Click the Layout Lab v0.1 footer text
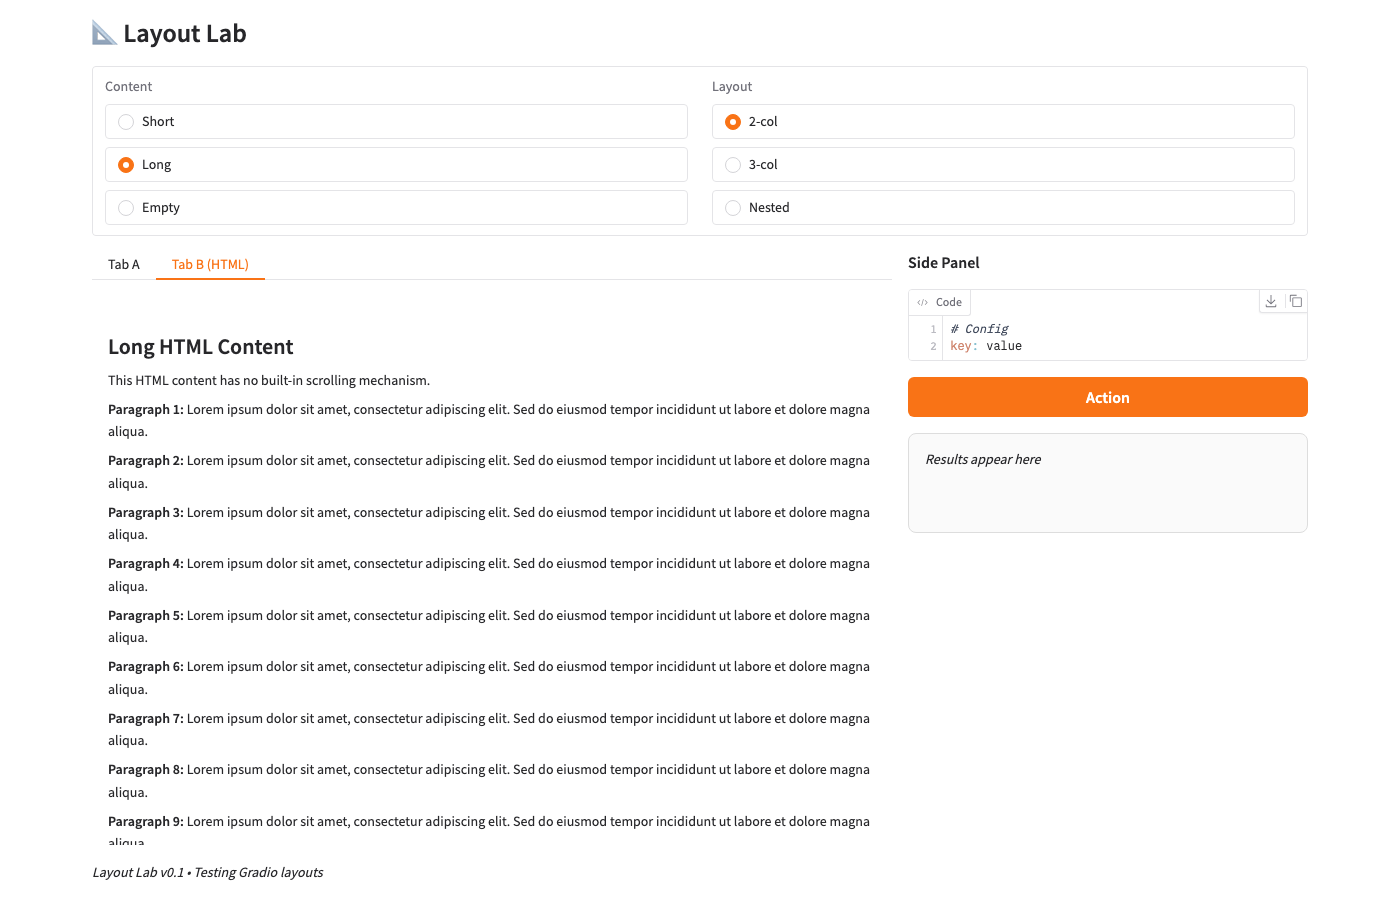The image size is (1400, 900). click(x=208, y=872)
